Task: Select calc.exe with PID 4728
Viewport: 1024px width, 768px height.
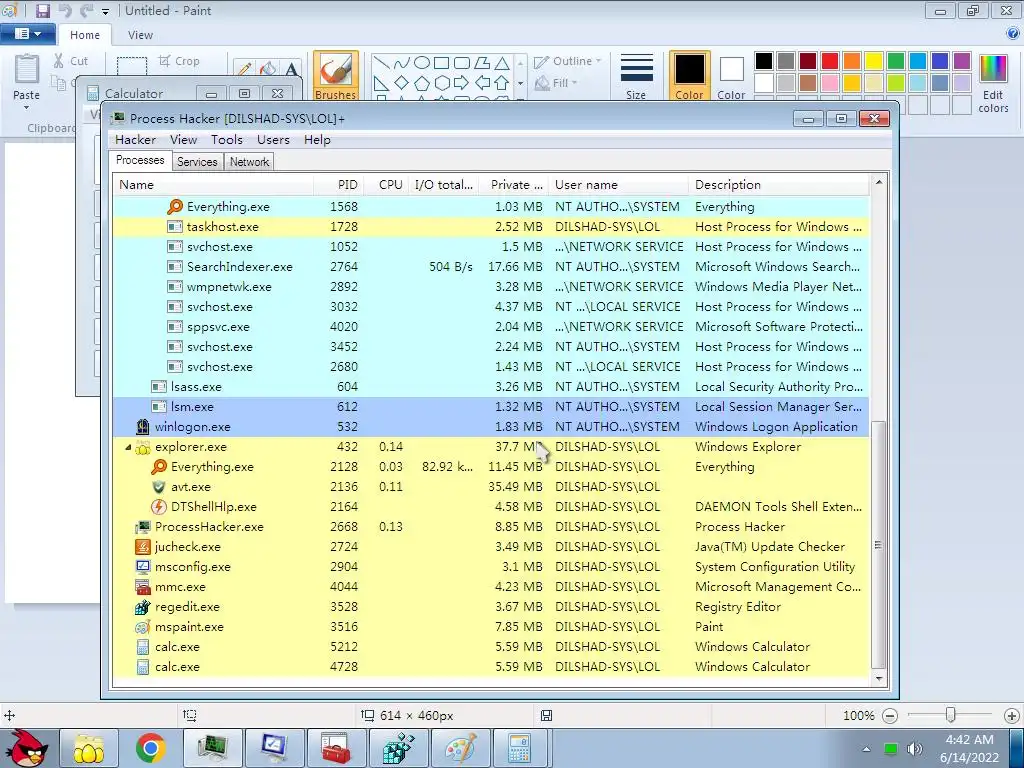Action: pos(491,667)
